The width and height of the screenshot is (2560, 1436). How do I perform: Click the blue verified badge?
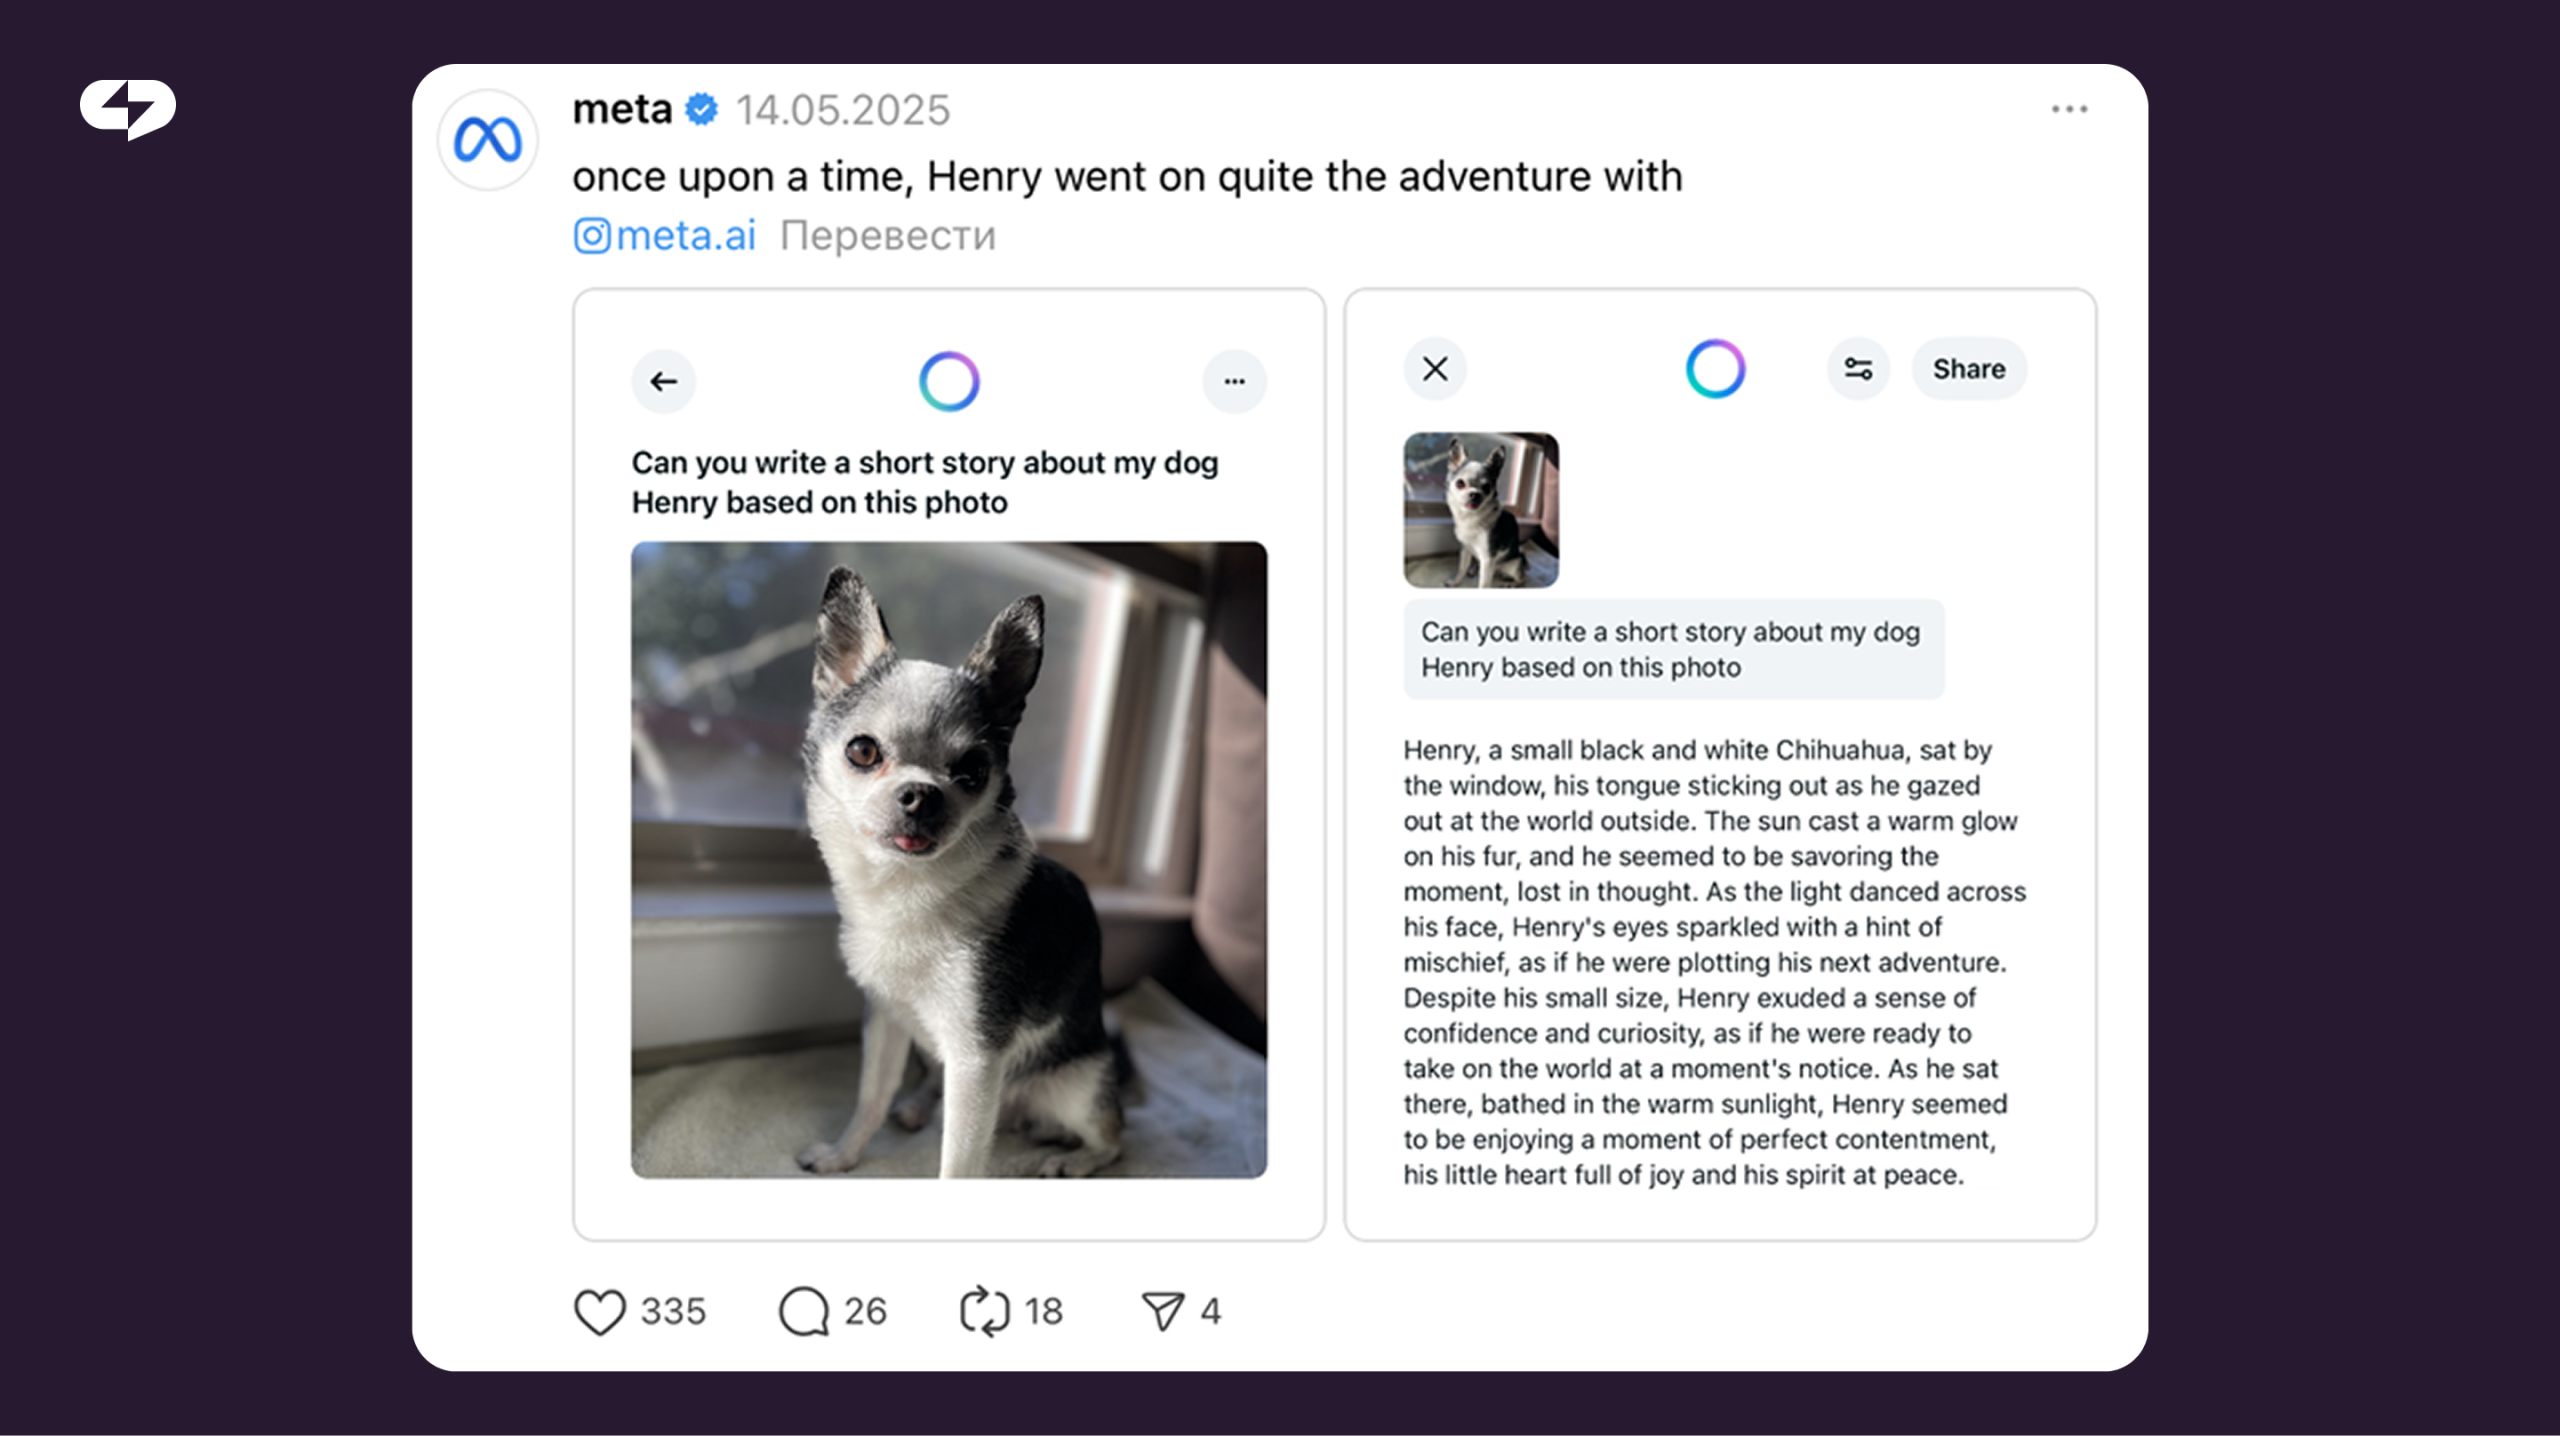(x=702, y=110)
